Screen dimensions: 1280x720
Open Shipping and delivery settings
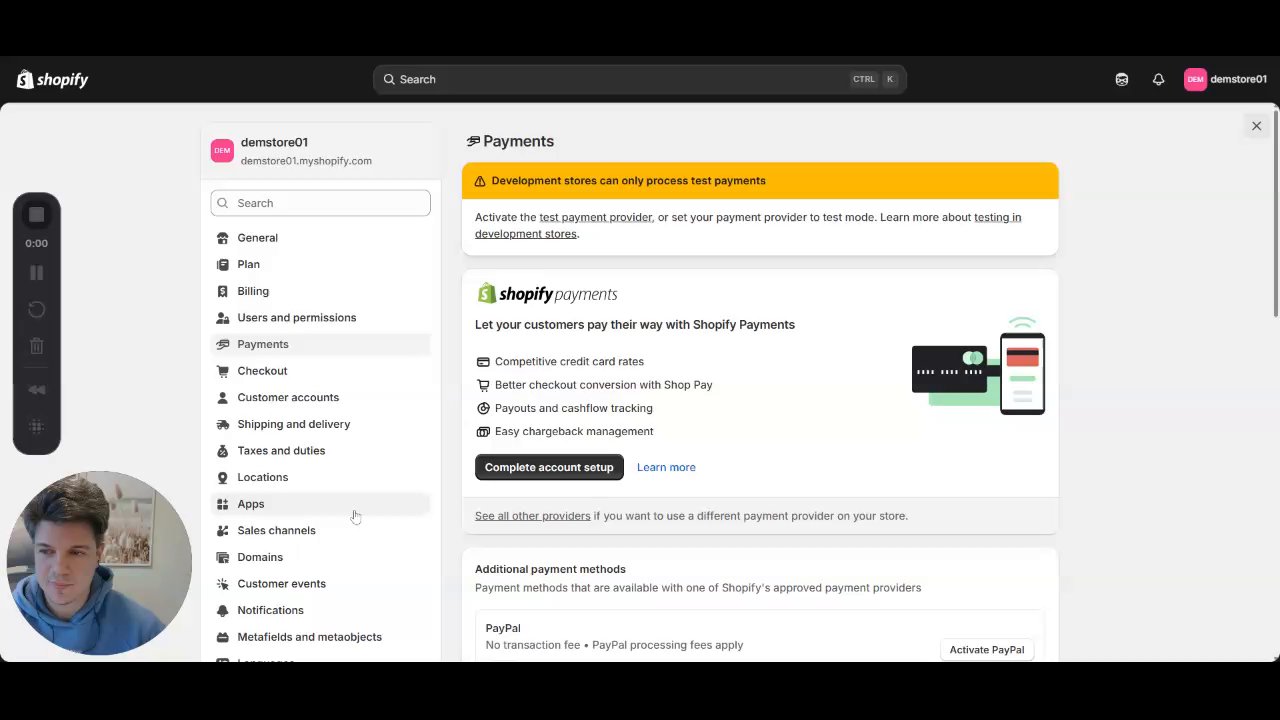point(320,424)
